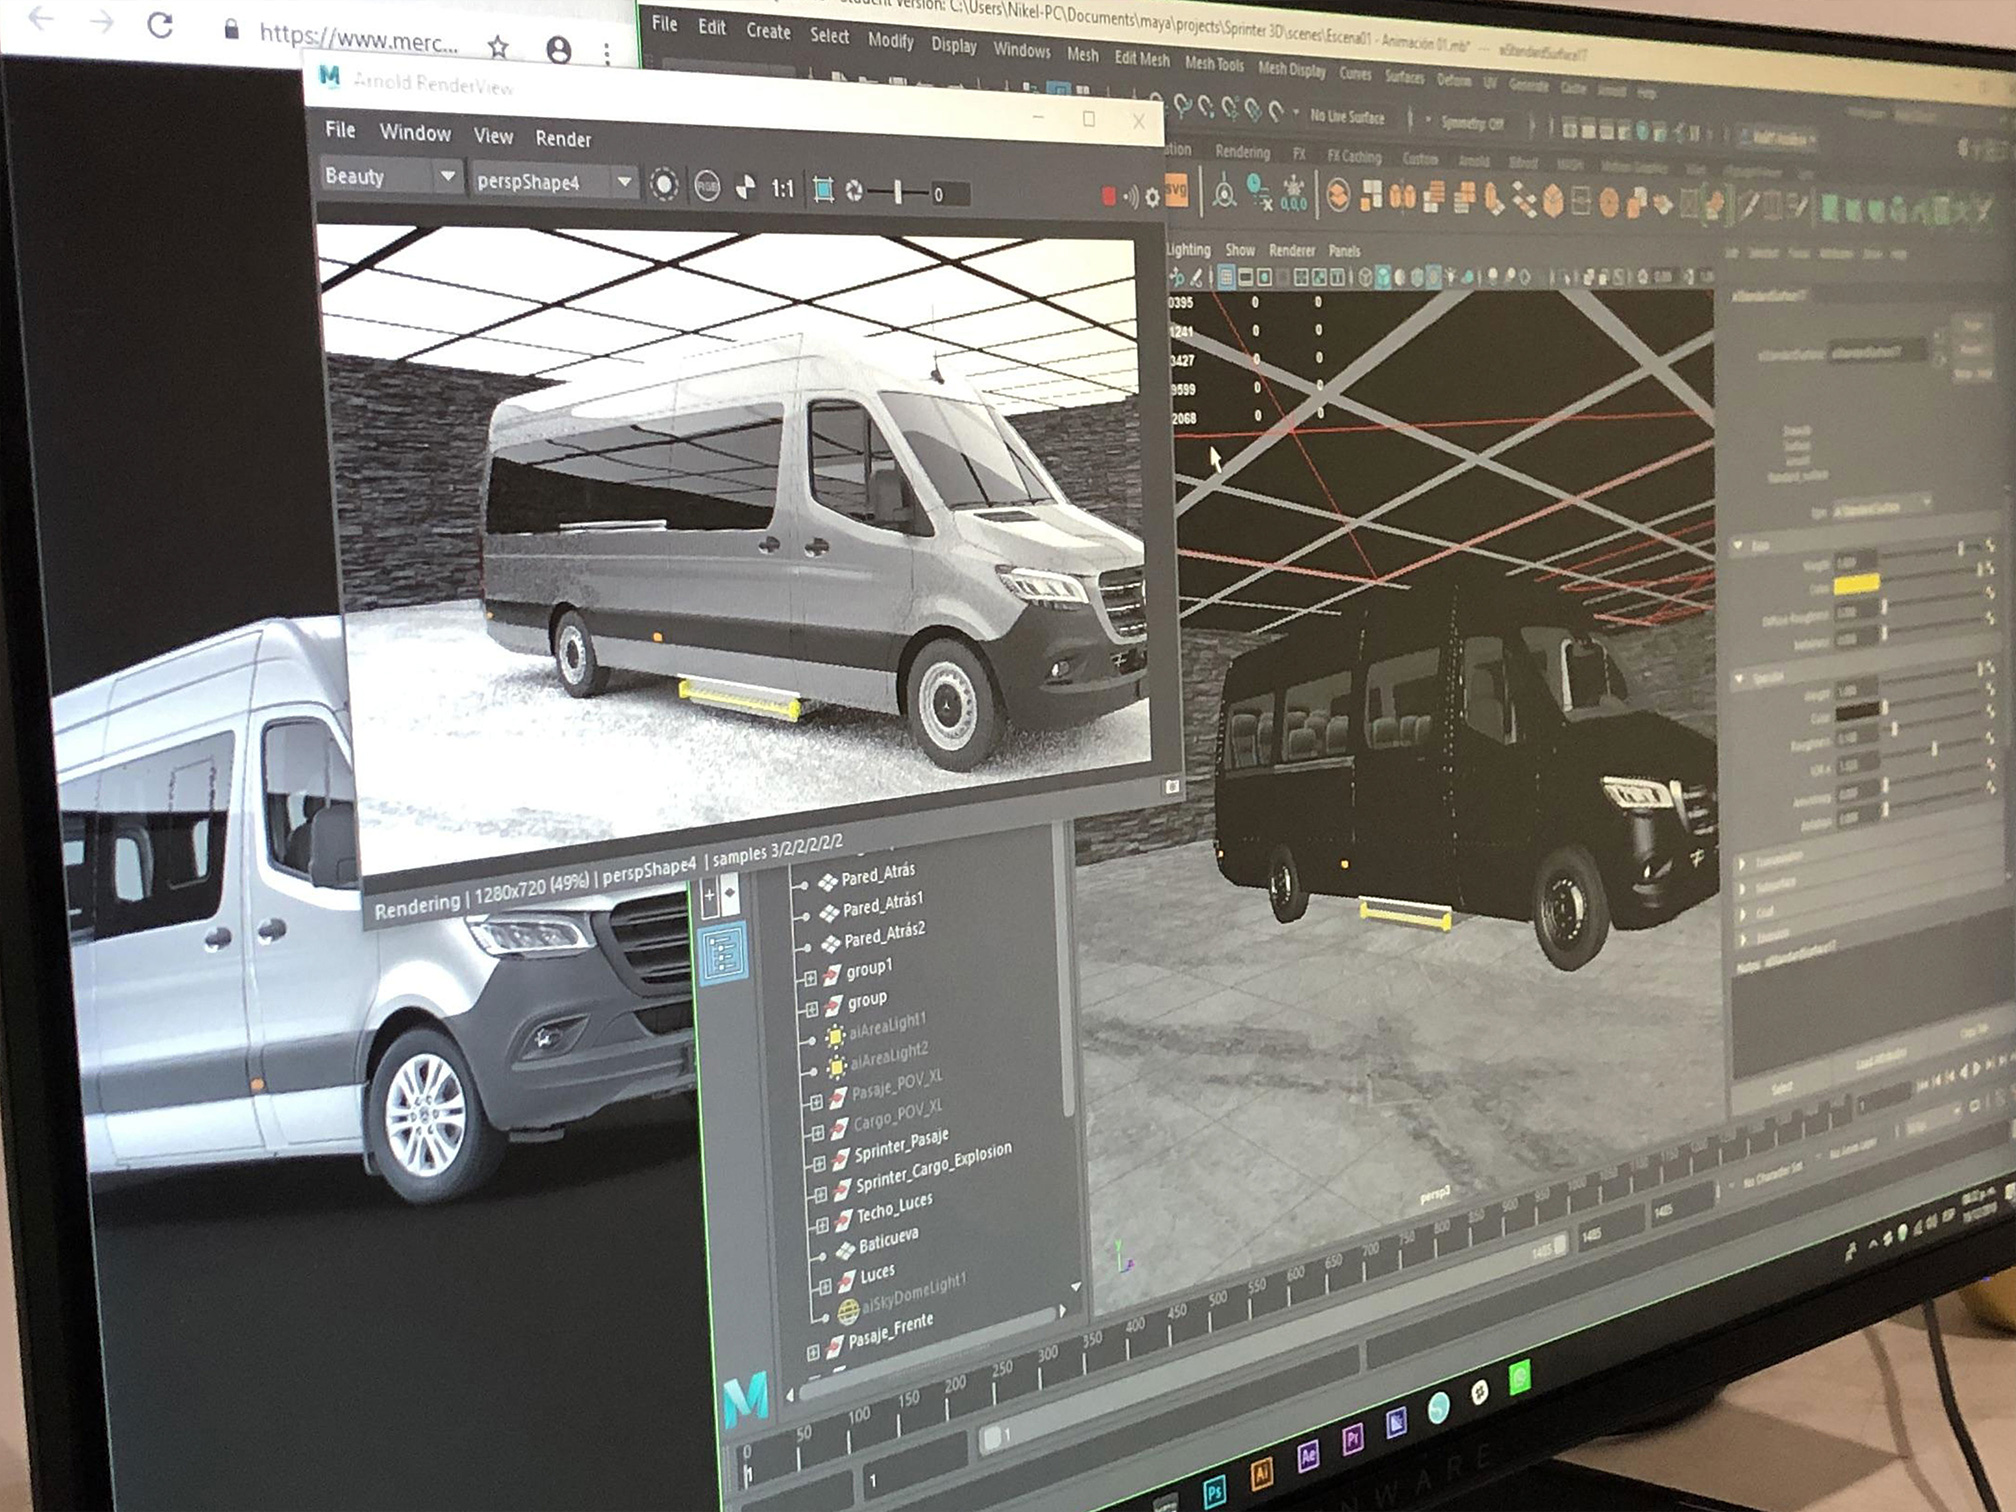Open Maya's Mesh Tools menu

tap(1214, 64)
